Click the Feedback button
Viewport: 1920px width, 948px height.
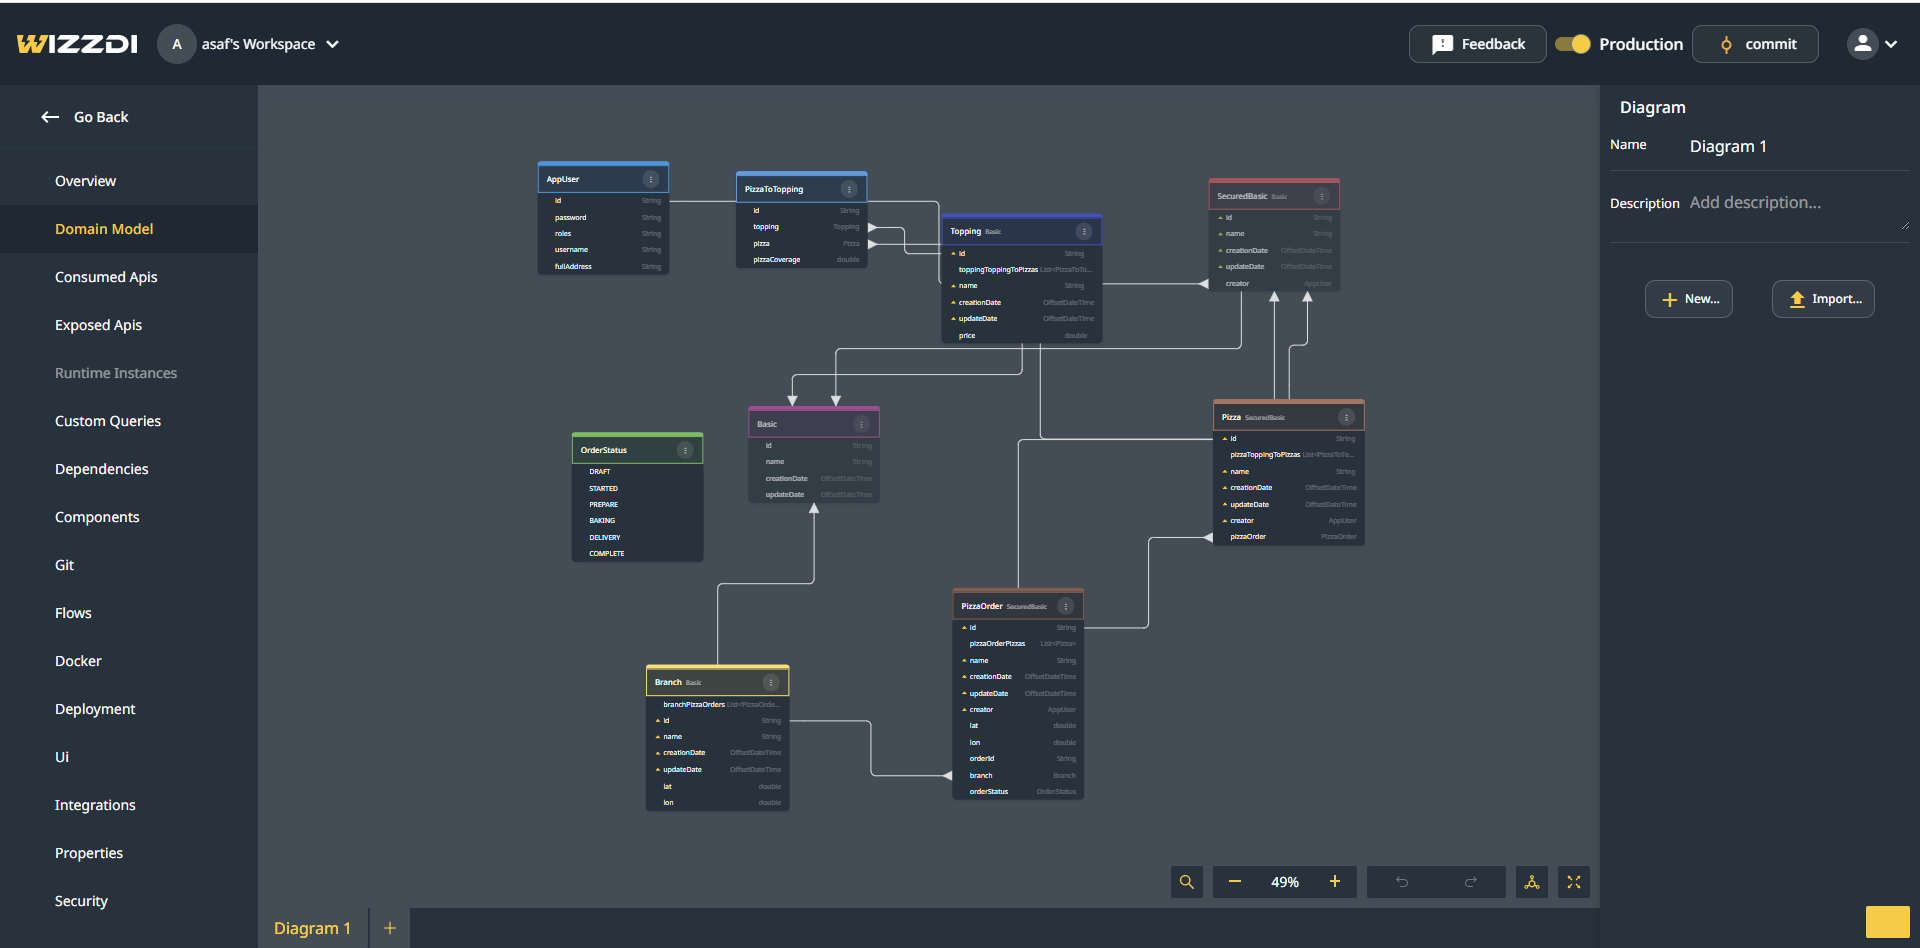[1477, 44]
